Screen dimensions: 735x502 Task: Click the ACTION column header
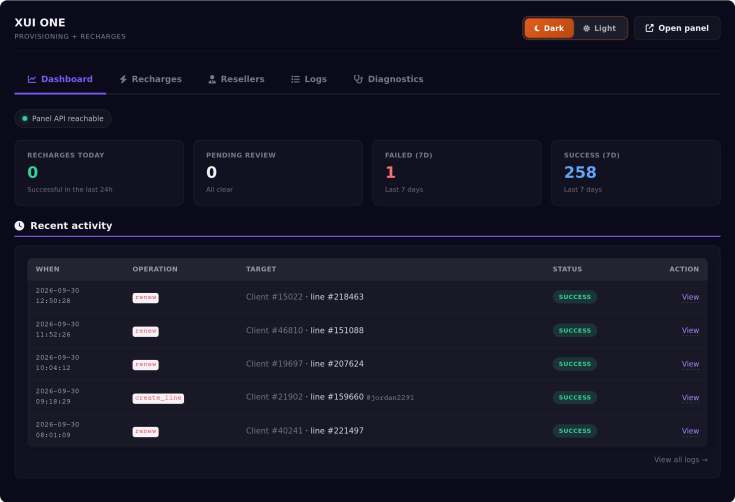pos(684,270)
